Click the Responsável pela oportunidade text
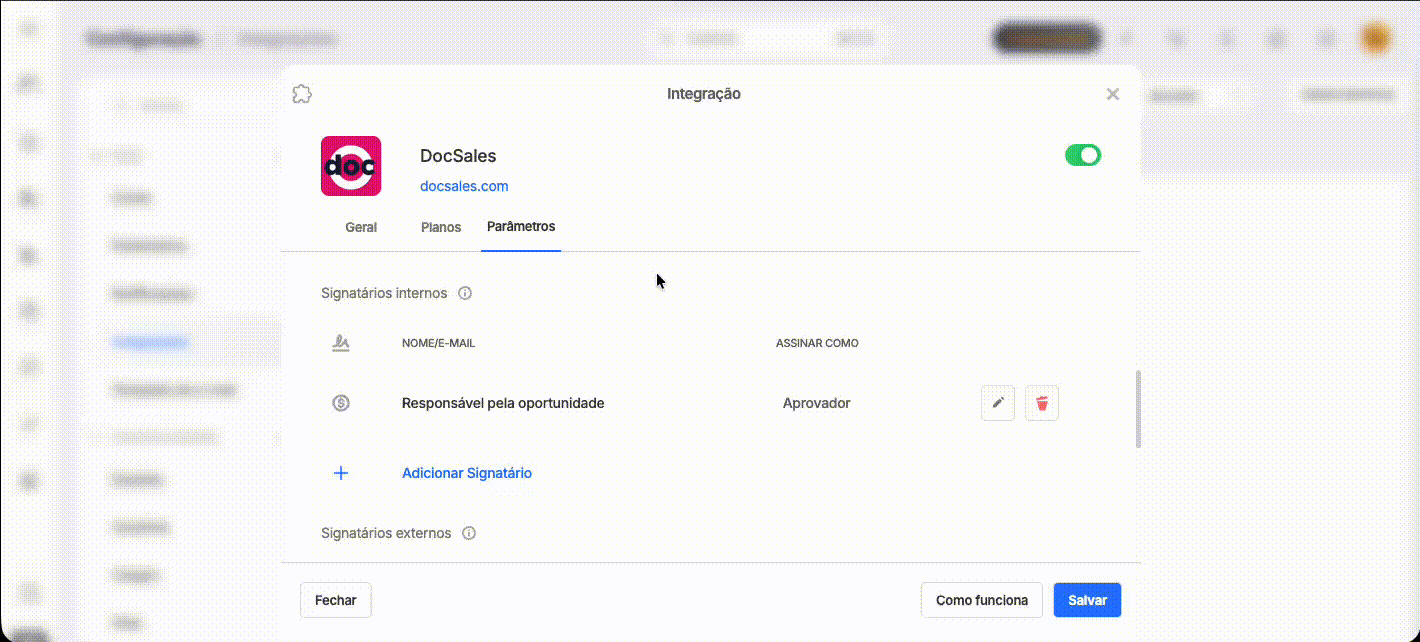 tap(503, 403)
